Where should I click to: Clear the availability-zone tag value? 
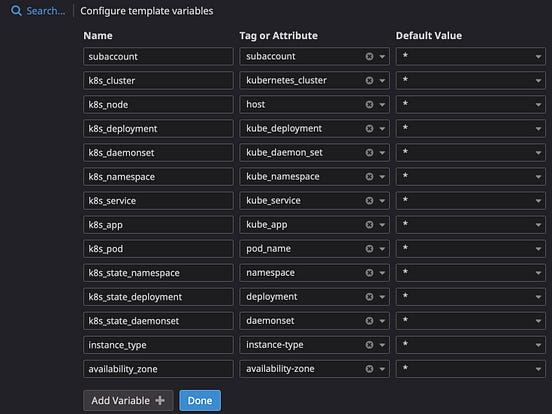(369, 369)
